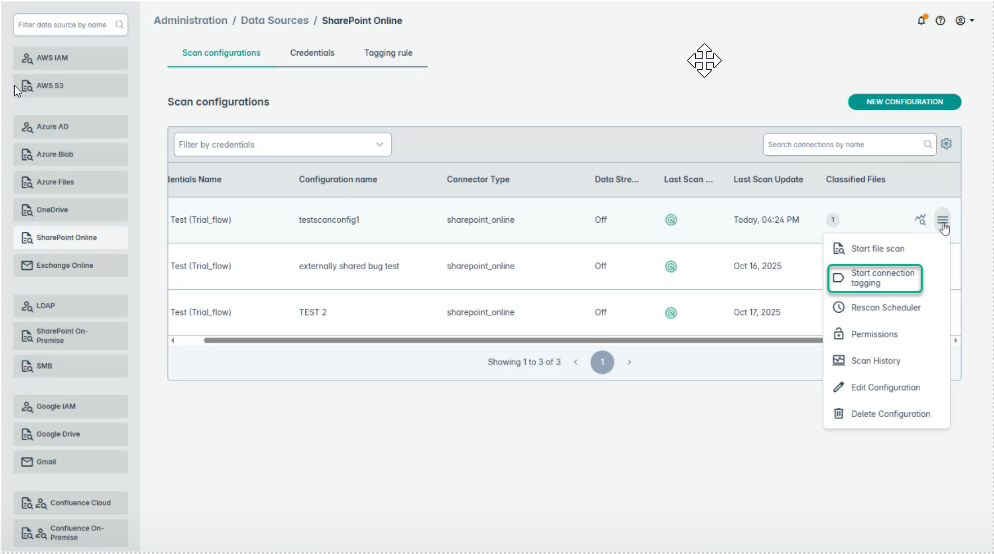Screen dimensions: 994x554
Task: Open the user account dropdown
Action: (x=964, y=21)
